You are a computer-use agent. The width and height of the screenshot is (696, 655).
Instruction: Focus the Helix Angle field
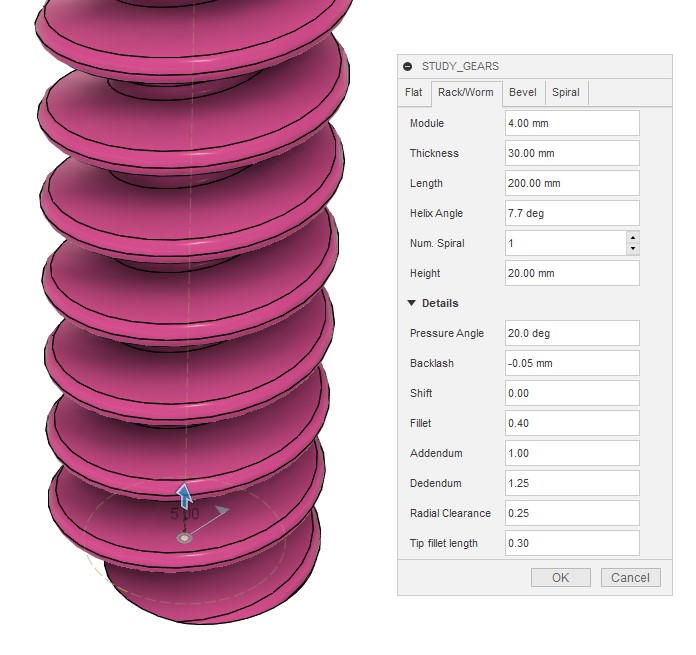[x=571, y=213]
